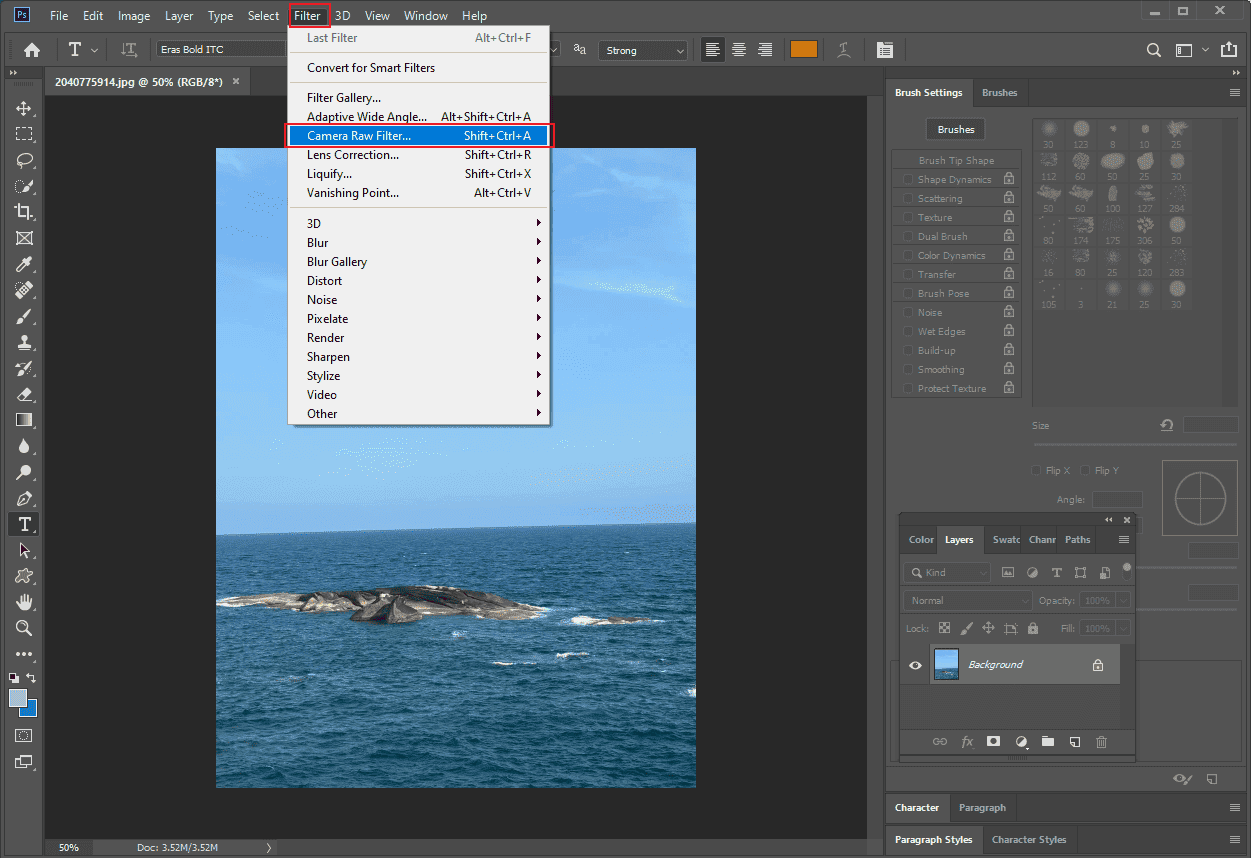The width and height of the screenshot is (1251, 858).
Task: Click the Delete layer trash icon
Action: tap(1101, 742)
